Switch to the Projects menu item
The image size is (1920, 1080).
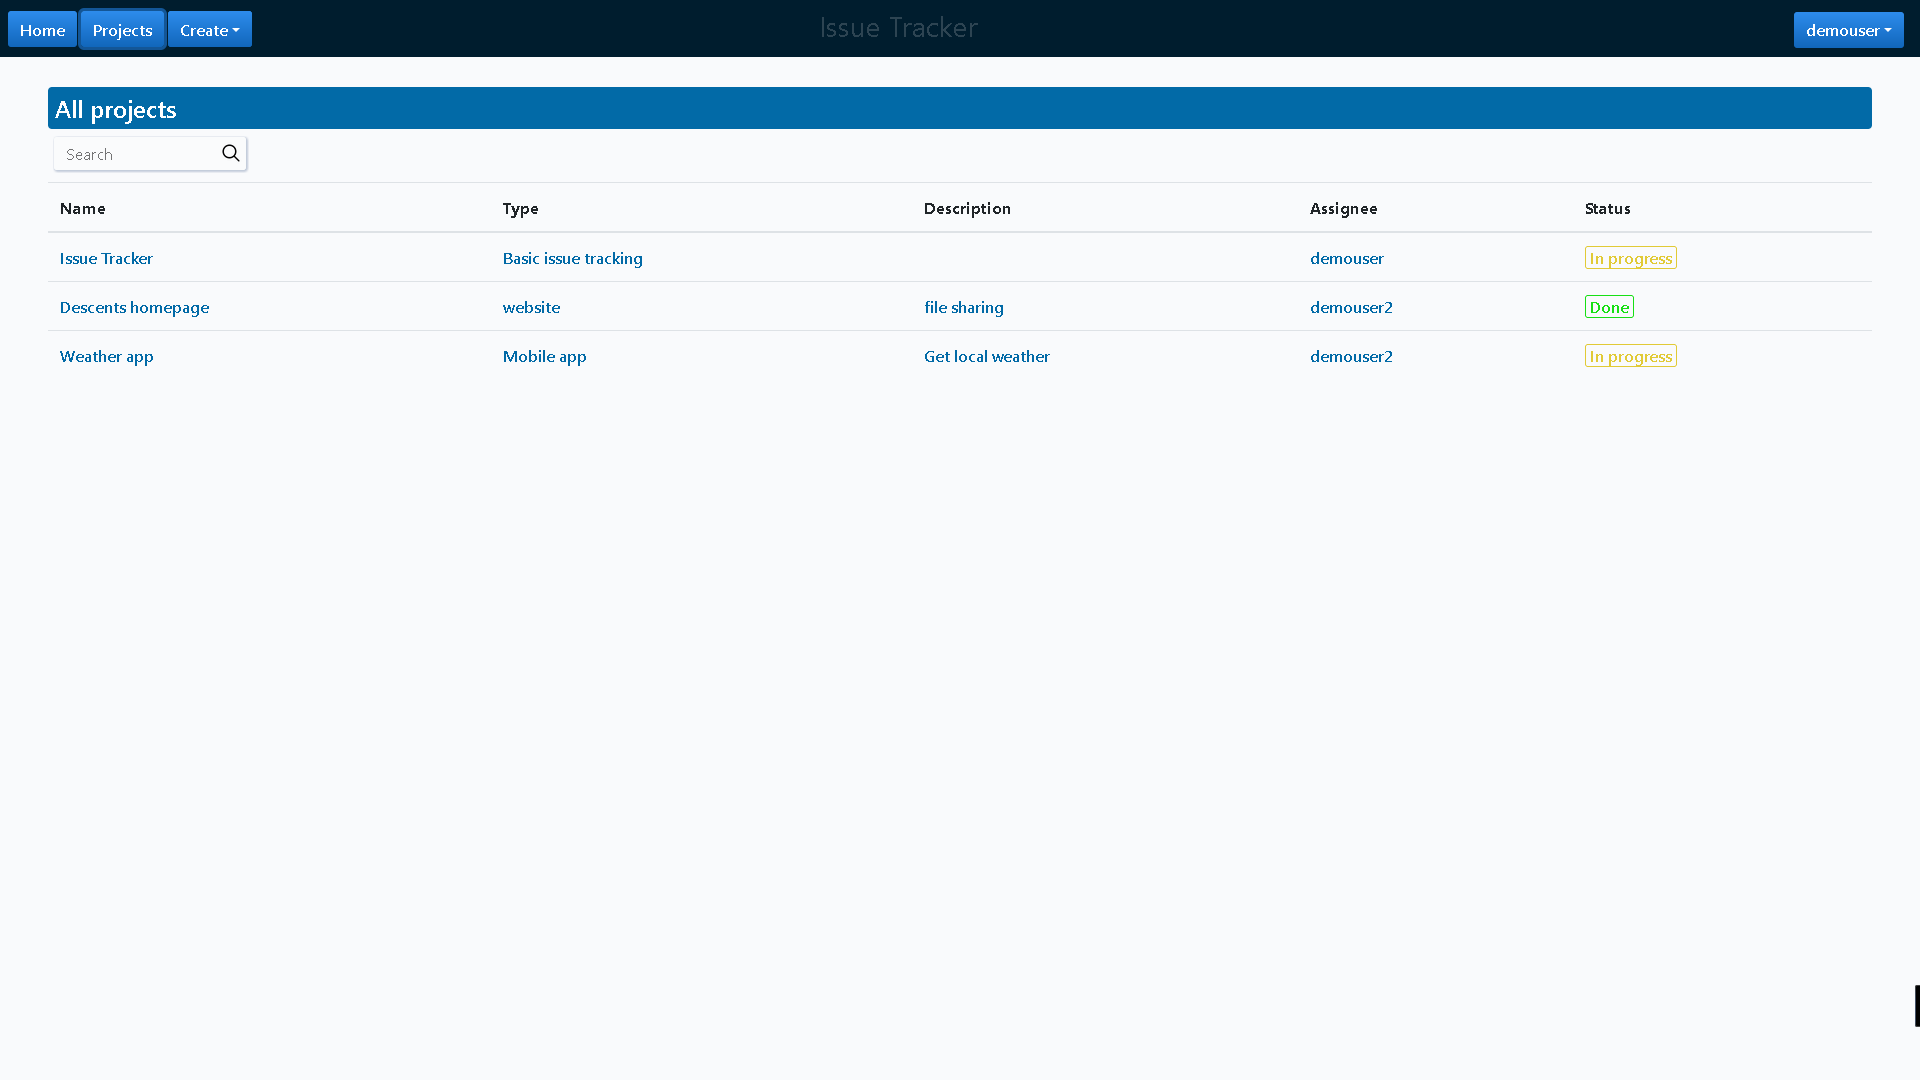click(121, 29)
